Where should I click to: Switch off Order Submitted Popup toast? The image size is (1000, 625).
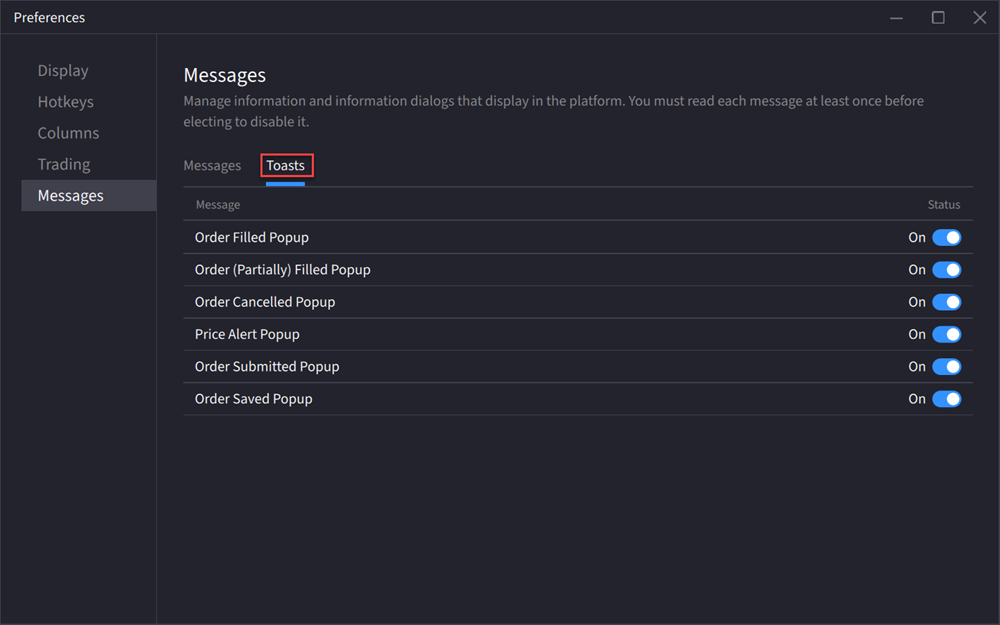tap(946, 367)
